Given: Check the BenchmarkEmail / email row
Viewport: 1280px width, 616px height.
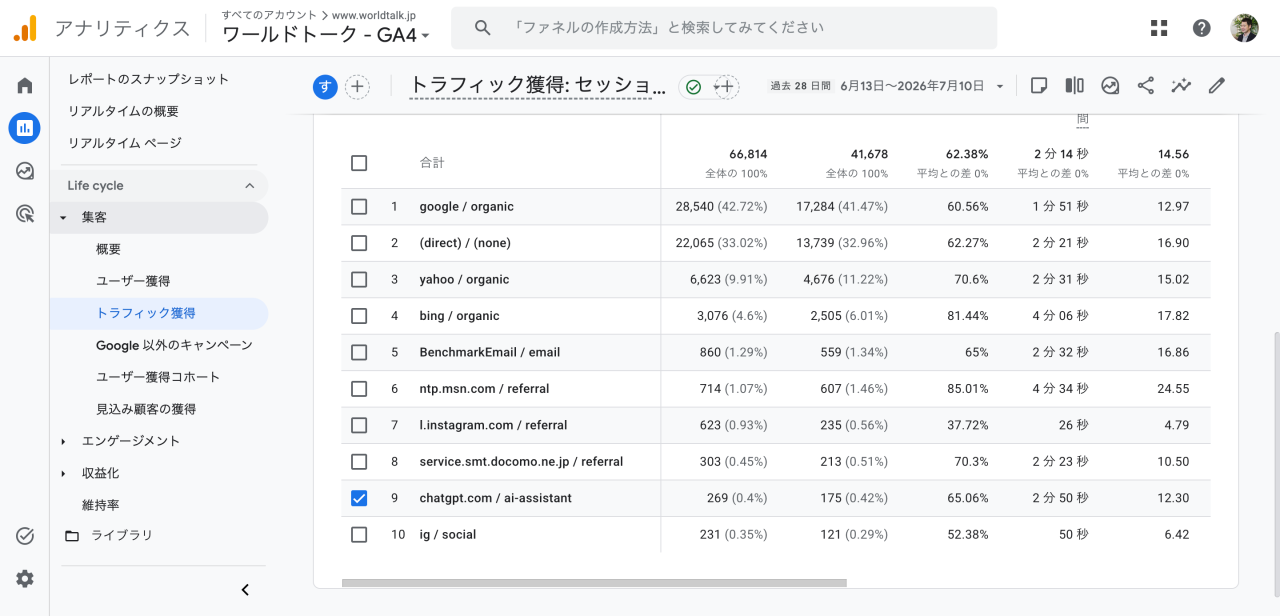Looking at the screenshot, I should click(359, 353).
